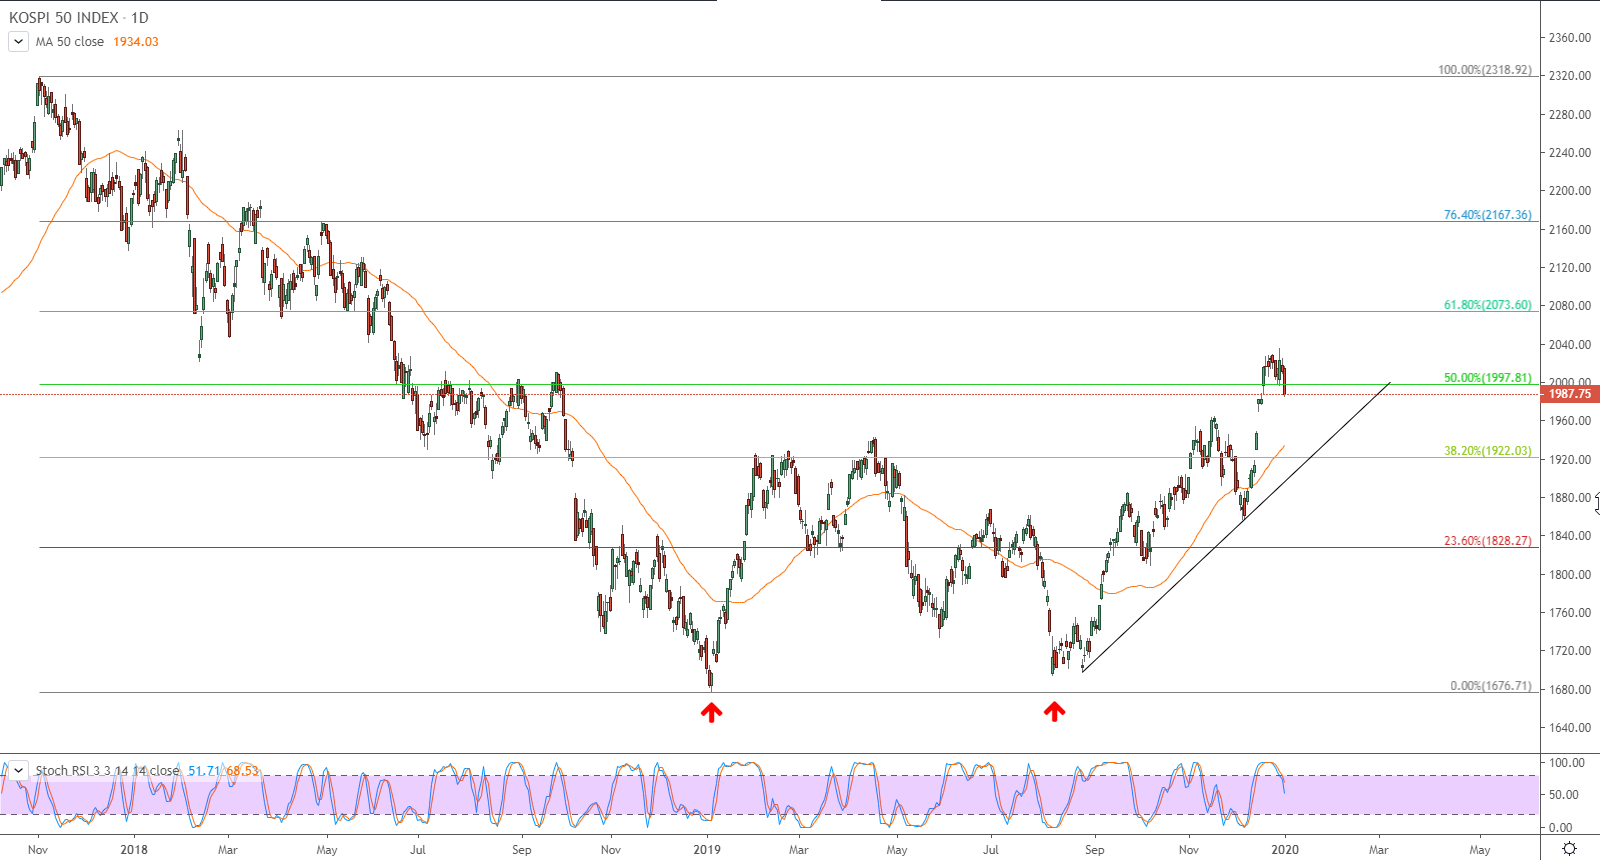This screenshot has height=860, width=1600.
Task: Click price axis value 1760.00
Action: [x=1570, y=613]
